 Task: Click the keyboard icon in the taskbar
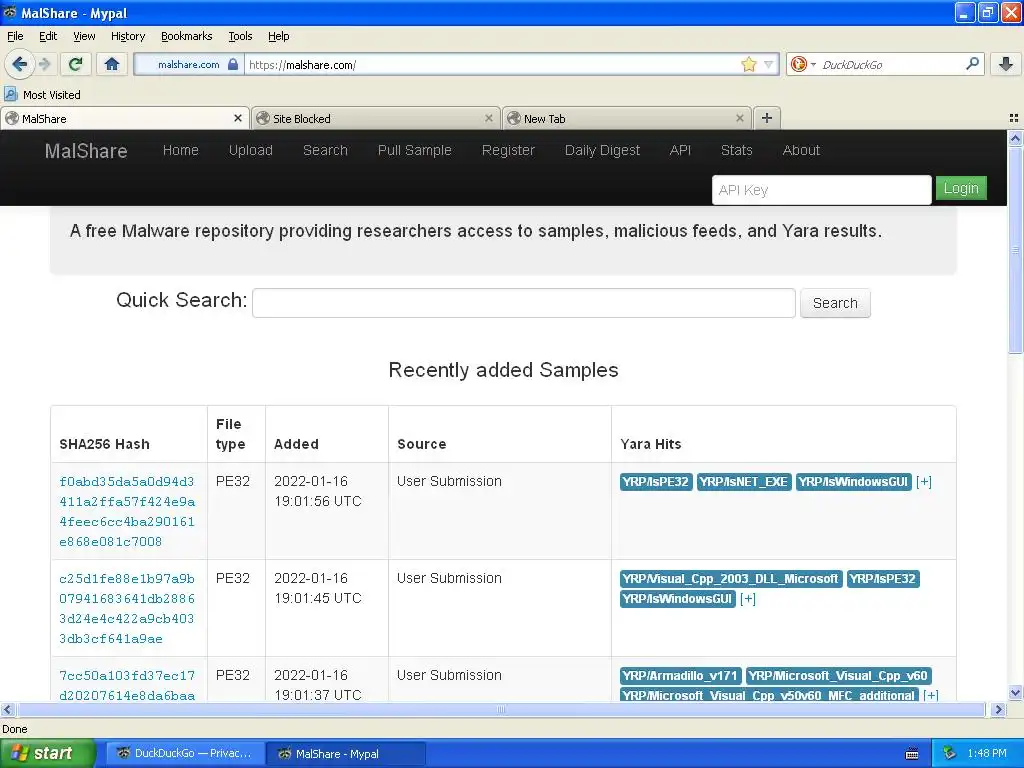[912, 754]
